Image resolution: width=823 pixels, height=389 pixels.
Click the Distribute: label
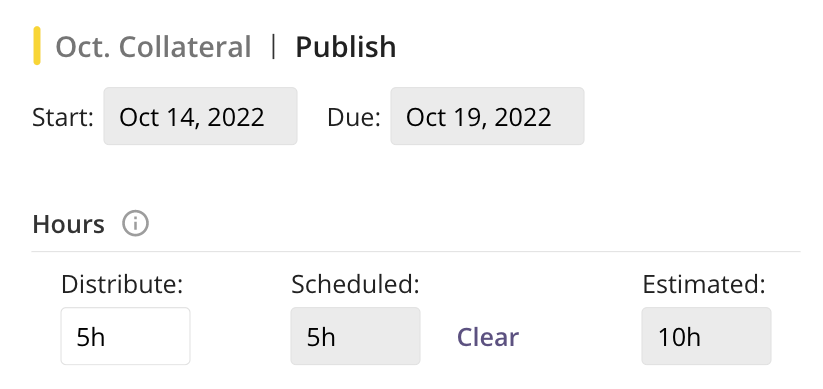pyautogui.click(x=122, y=285)
